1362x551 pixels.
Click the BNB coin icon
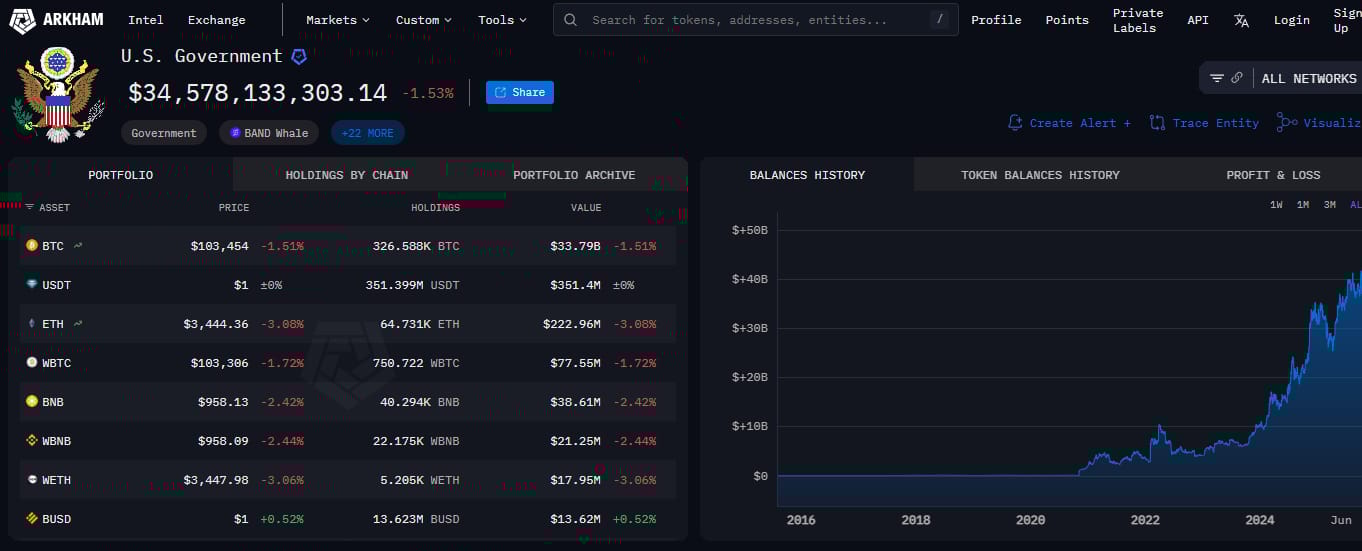(x=32, y=401)
